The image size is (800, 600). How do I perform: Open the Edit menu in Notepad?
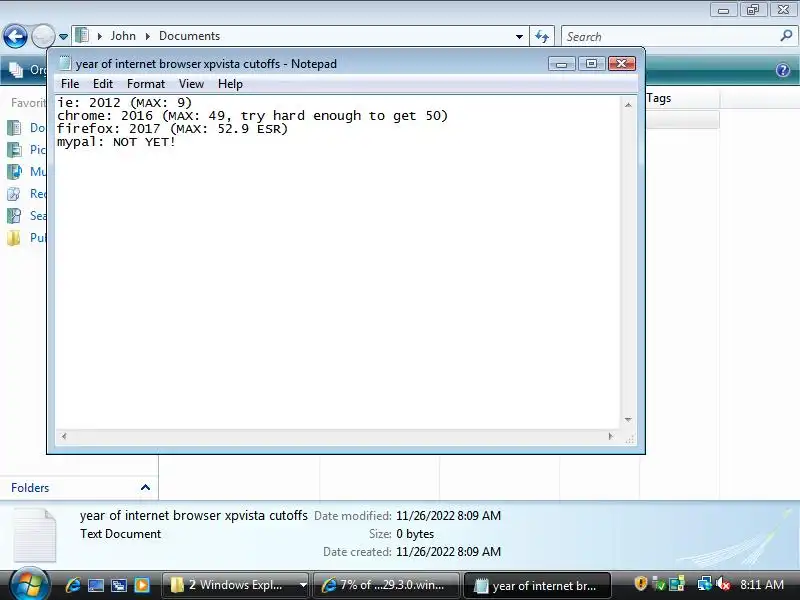pyautogui.click(x=103, y=84)
